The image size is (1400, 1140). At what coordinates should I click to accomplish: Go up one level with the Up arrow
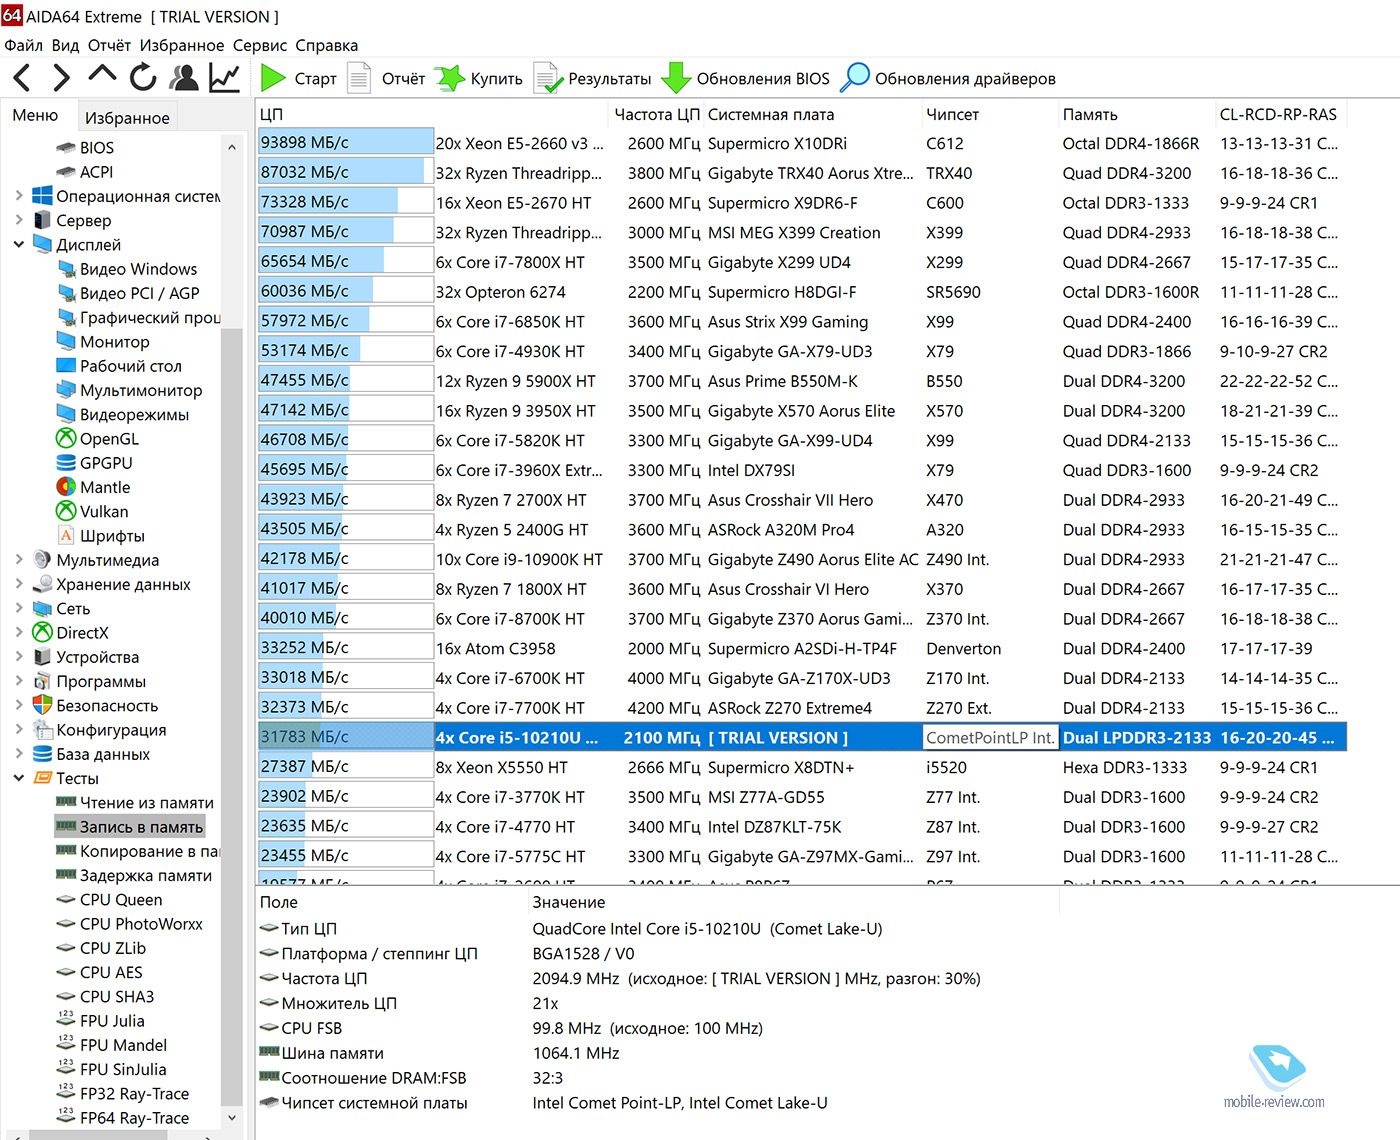point(102,75)
